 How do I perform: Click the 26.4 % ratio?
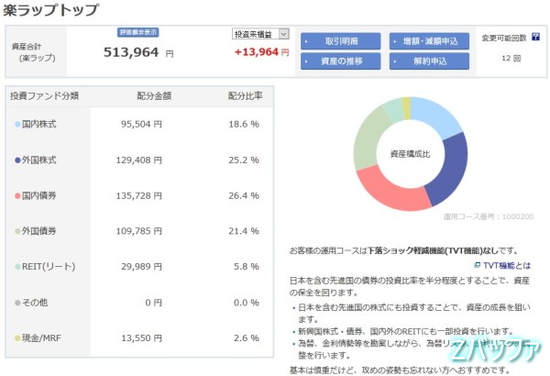[x=244, y=196]
